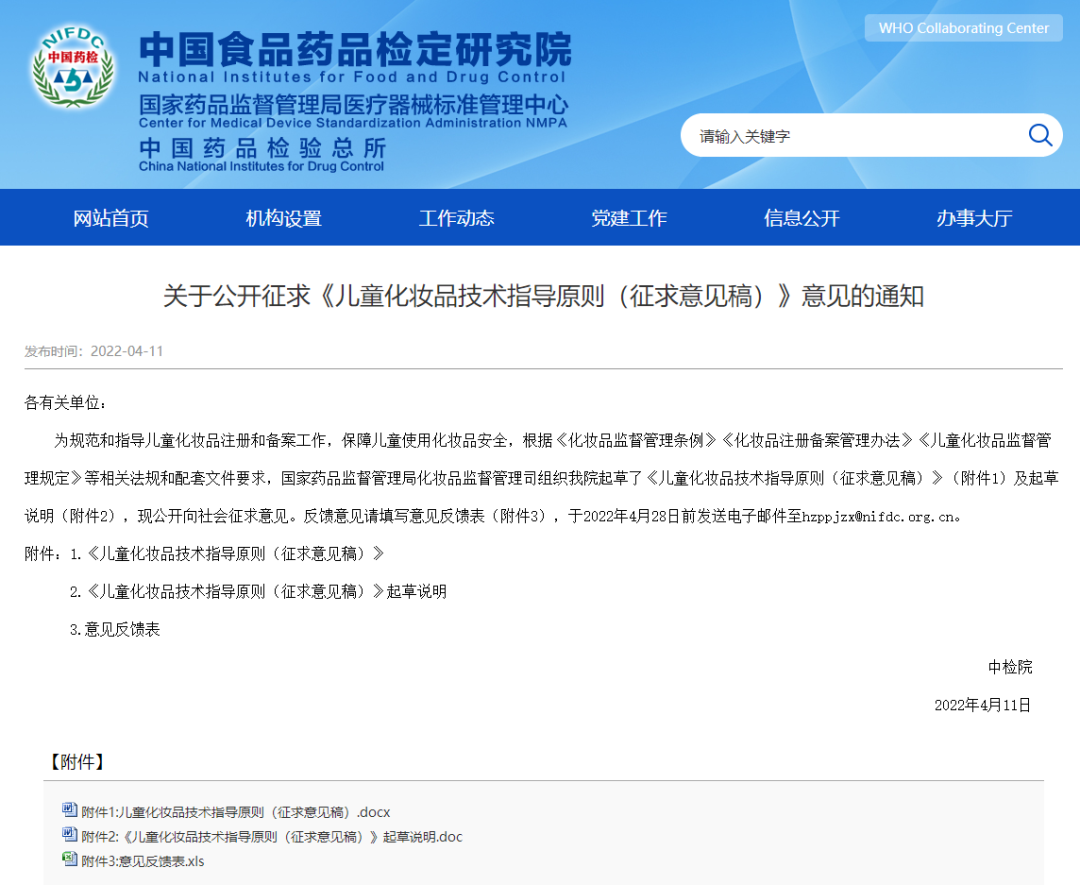Click the Word icon beside 附件2 doc
The width and height of the screenshot is (1080, 885).
click(69, 835)
